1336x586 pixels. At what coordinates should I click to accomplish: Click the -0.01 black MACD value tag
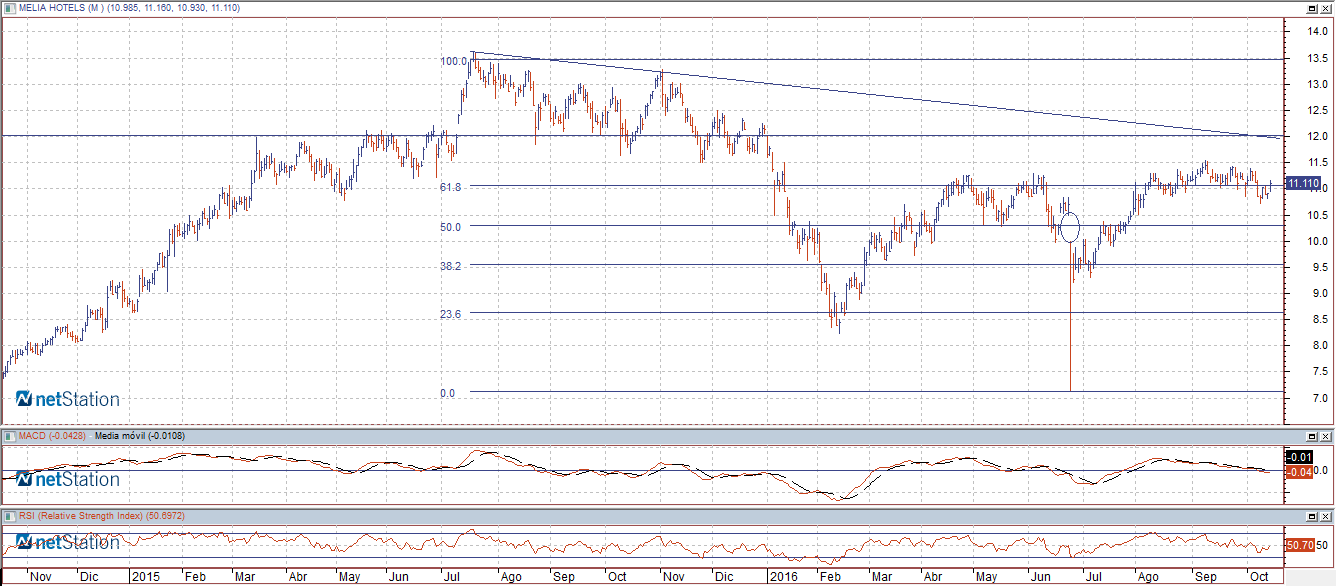click(x=1301, y=457)
